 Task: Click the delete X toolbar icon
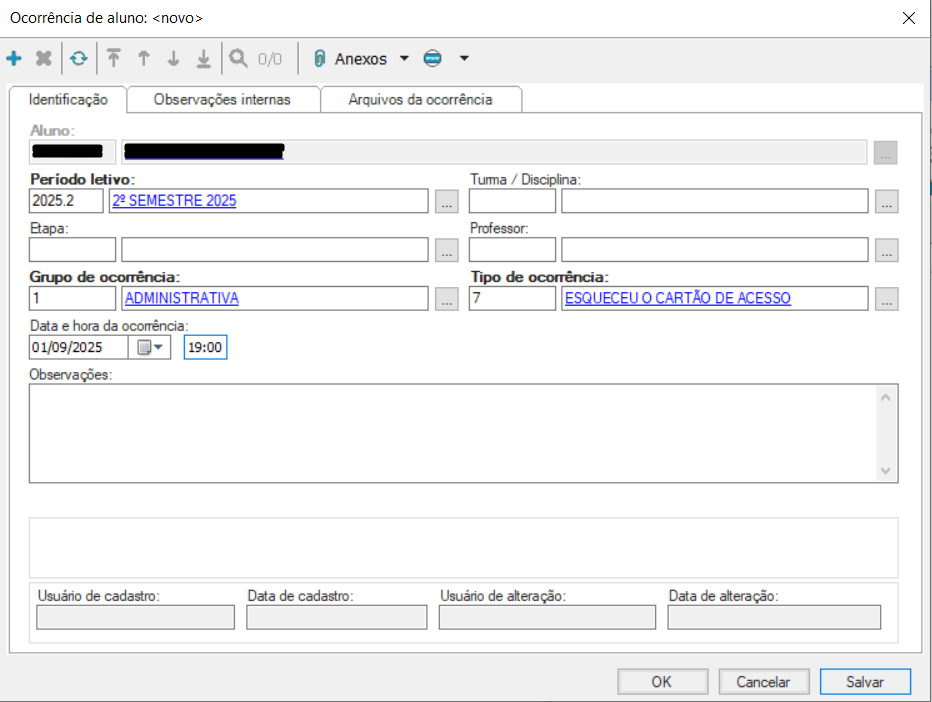coord(43,59)
